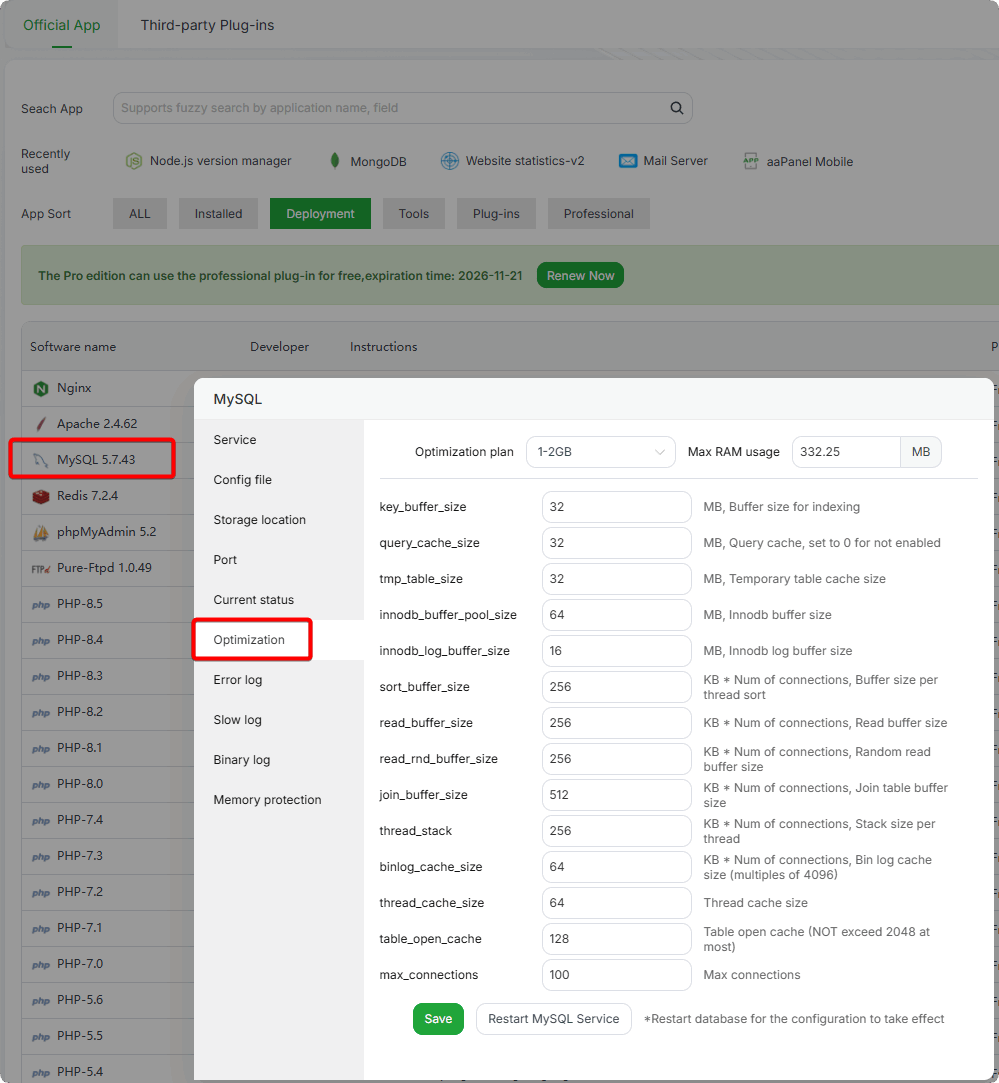Open the Slow log section

278,720
